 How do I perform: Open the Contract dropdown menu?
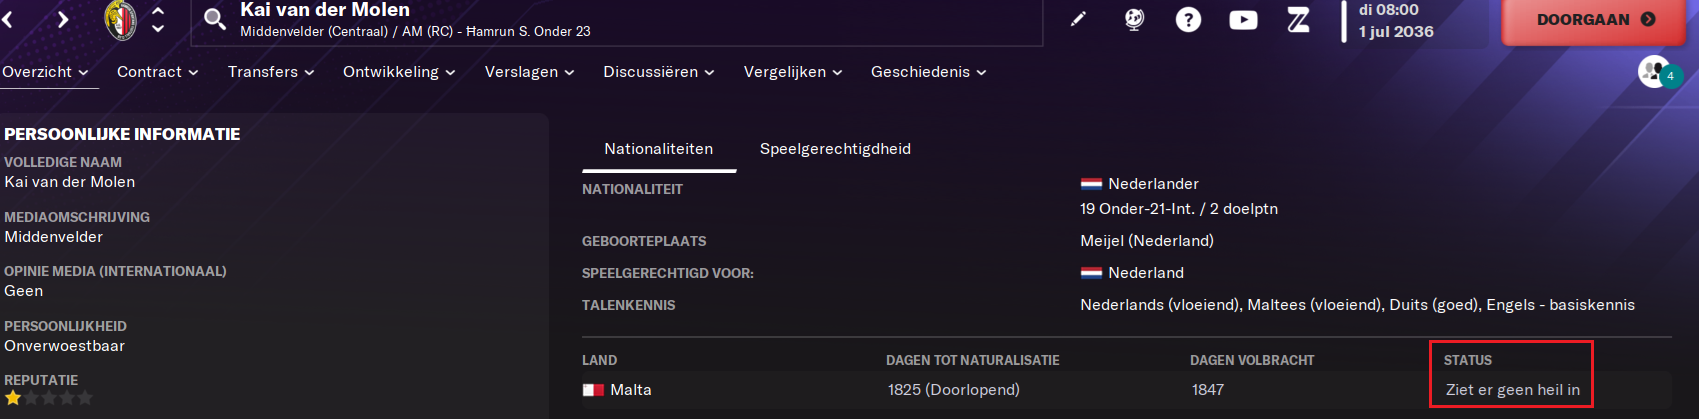click(157, 72)
